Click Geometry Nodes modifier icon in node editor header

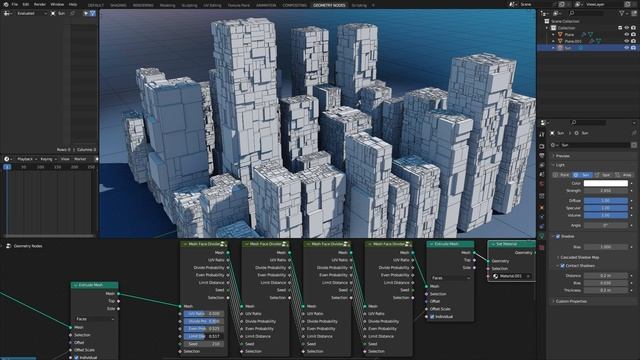tap(8, 246)
